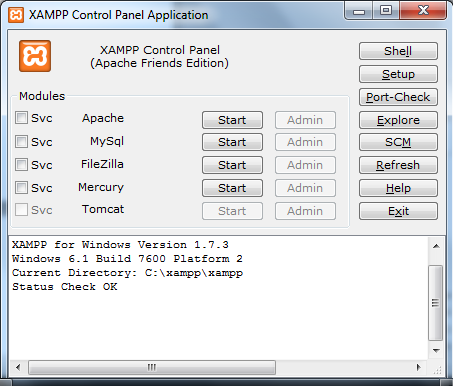
Task: Click the disabled Tomcat Svc checkbox
Action: coord(21,210)
